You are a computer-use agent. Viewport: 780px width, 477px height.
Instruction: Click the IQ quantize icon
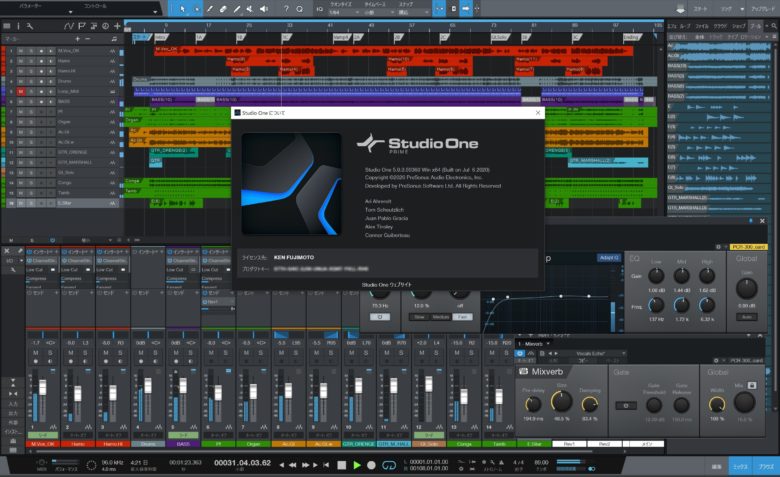(x=320, y=8)
